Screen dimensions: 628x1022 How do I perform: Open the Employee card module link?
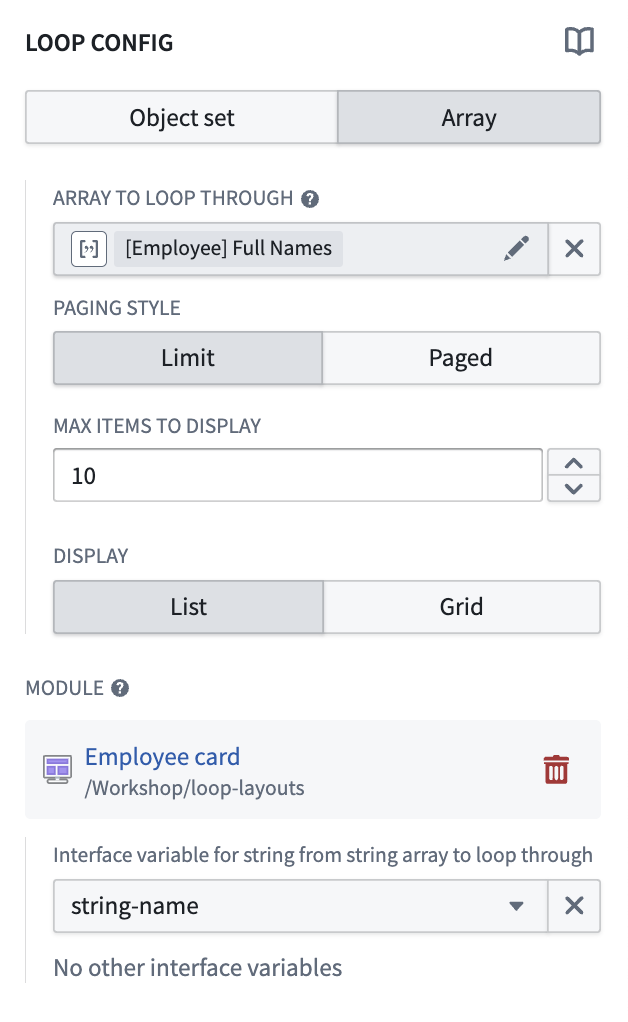tap(163, 757)
